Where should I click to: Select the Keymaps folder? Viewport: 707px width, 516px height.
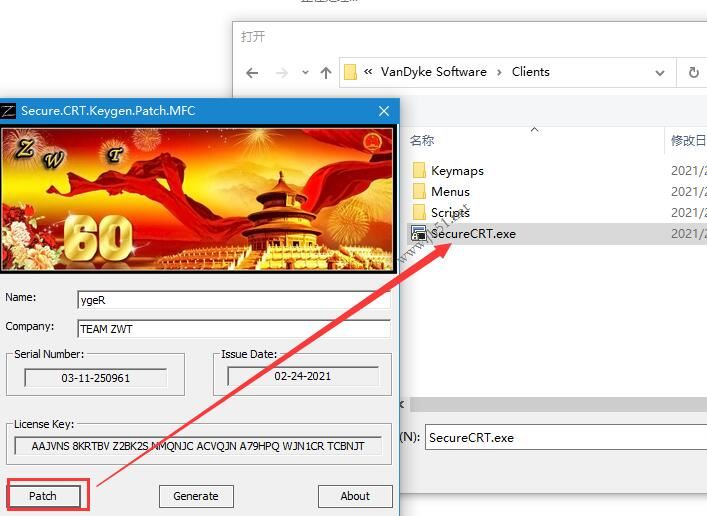click(457, 171)
